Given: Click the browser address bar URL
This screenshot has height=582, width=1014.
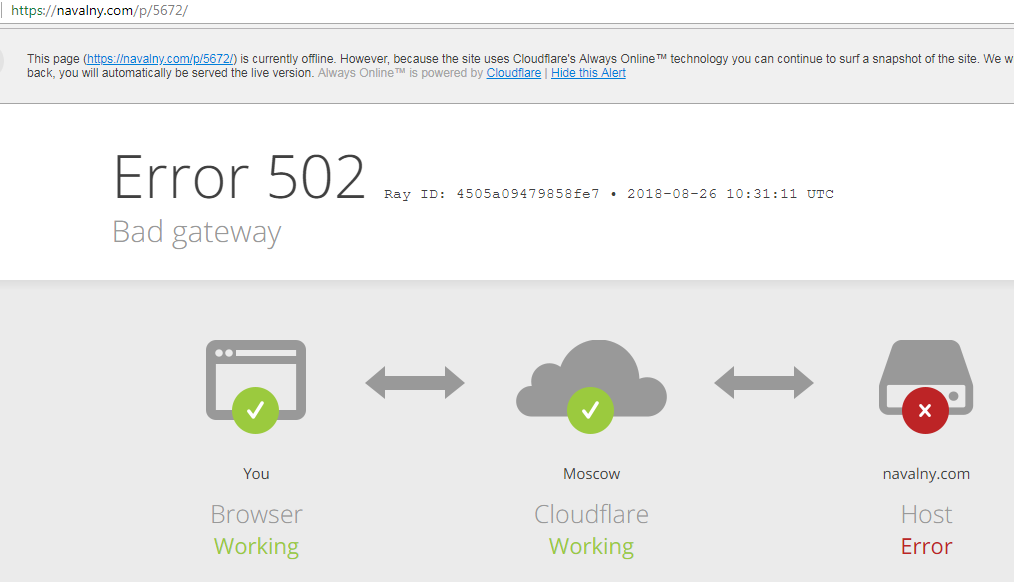Looking at the screenshot, I should point(99,11).
